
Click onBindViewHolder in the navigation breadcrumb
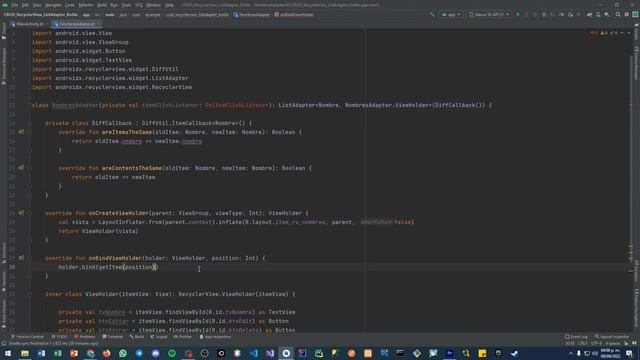[x=294, y=15]
